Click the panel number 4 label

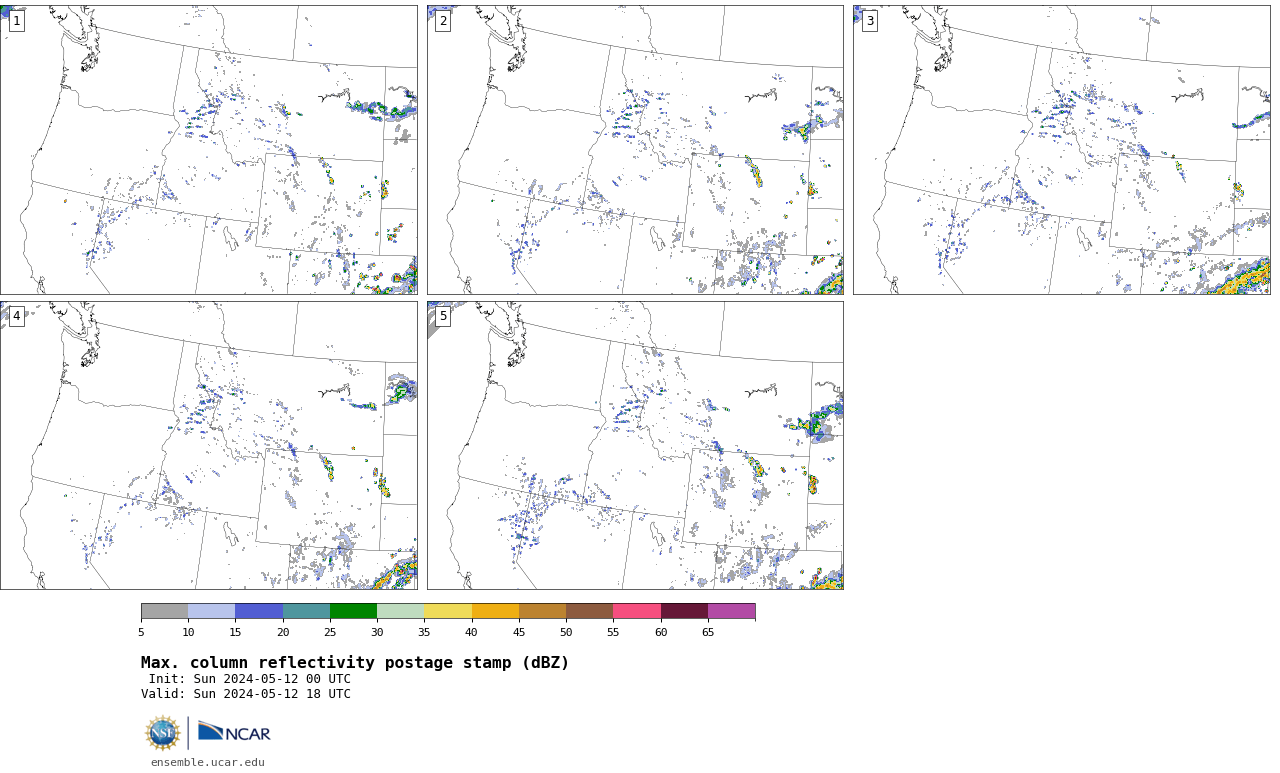point(16,316)
